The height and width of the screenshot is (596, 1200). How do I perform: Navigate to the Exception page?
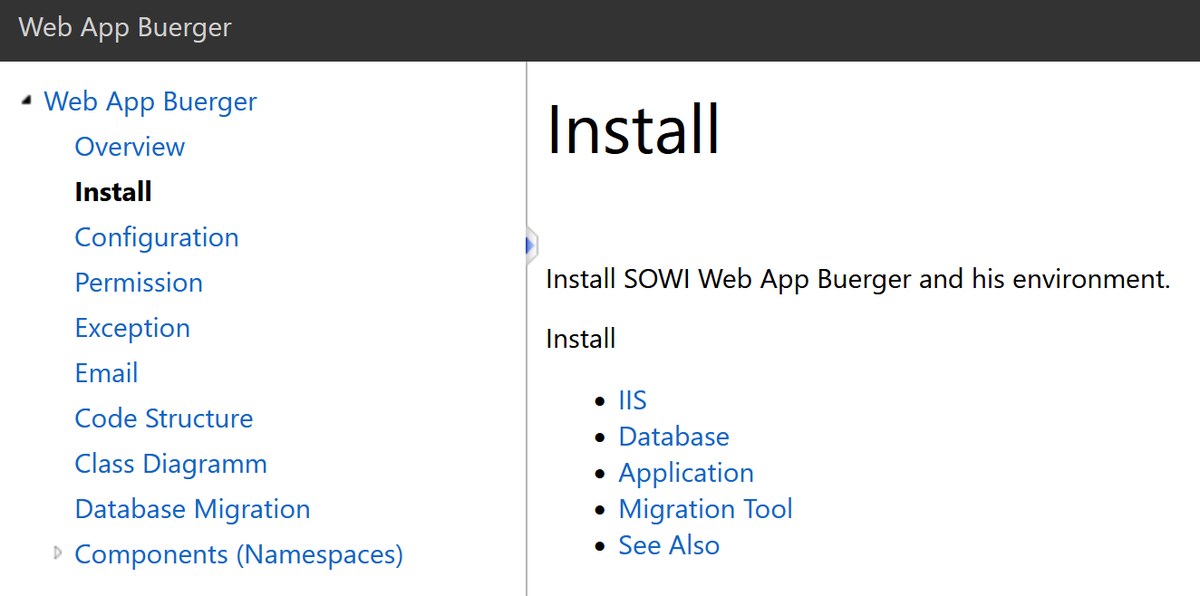[132, 328]
